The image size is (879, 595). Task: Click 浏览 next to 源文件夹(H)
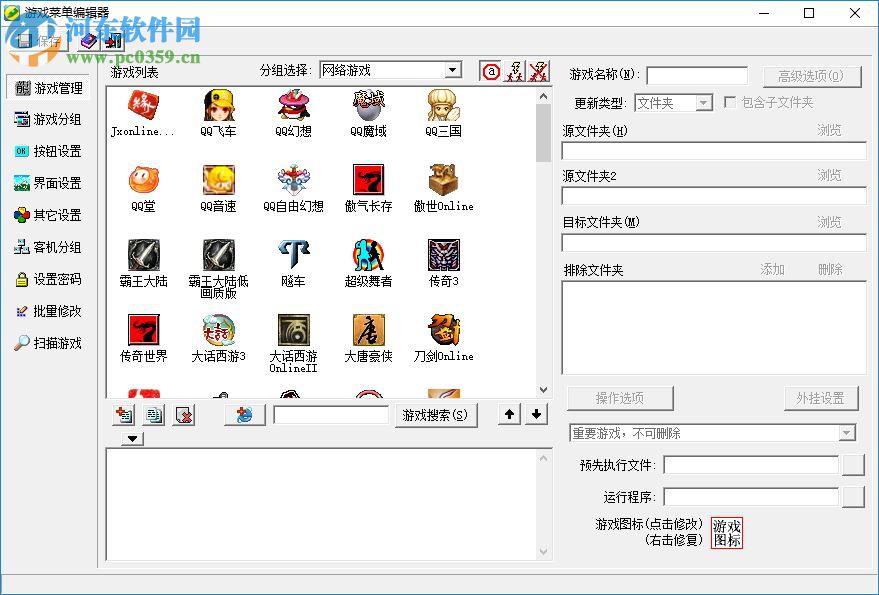tap(831, 130)
